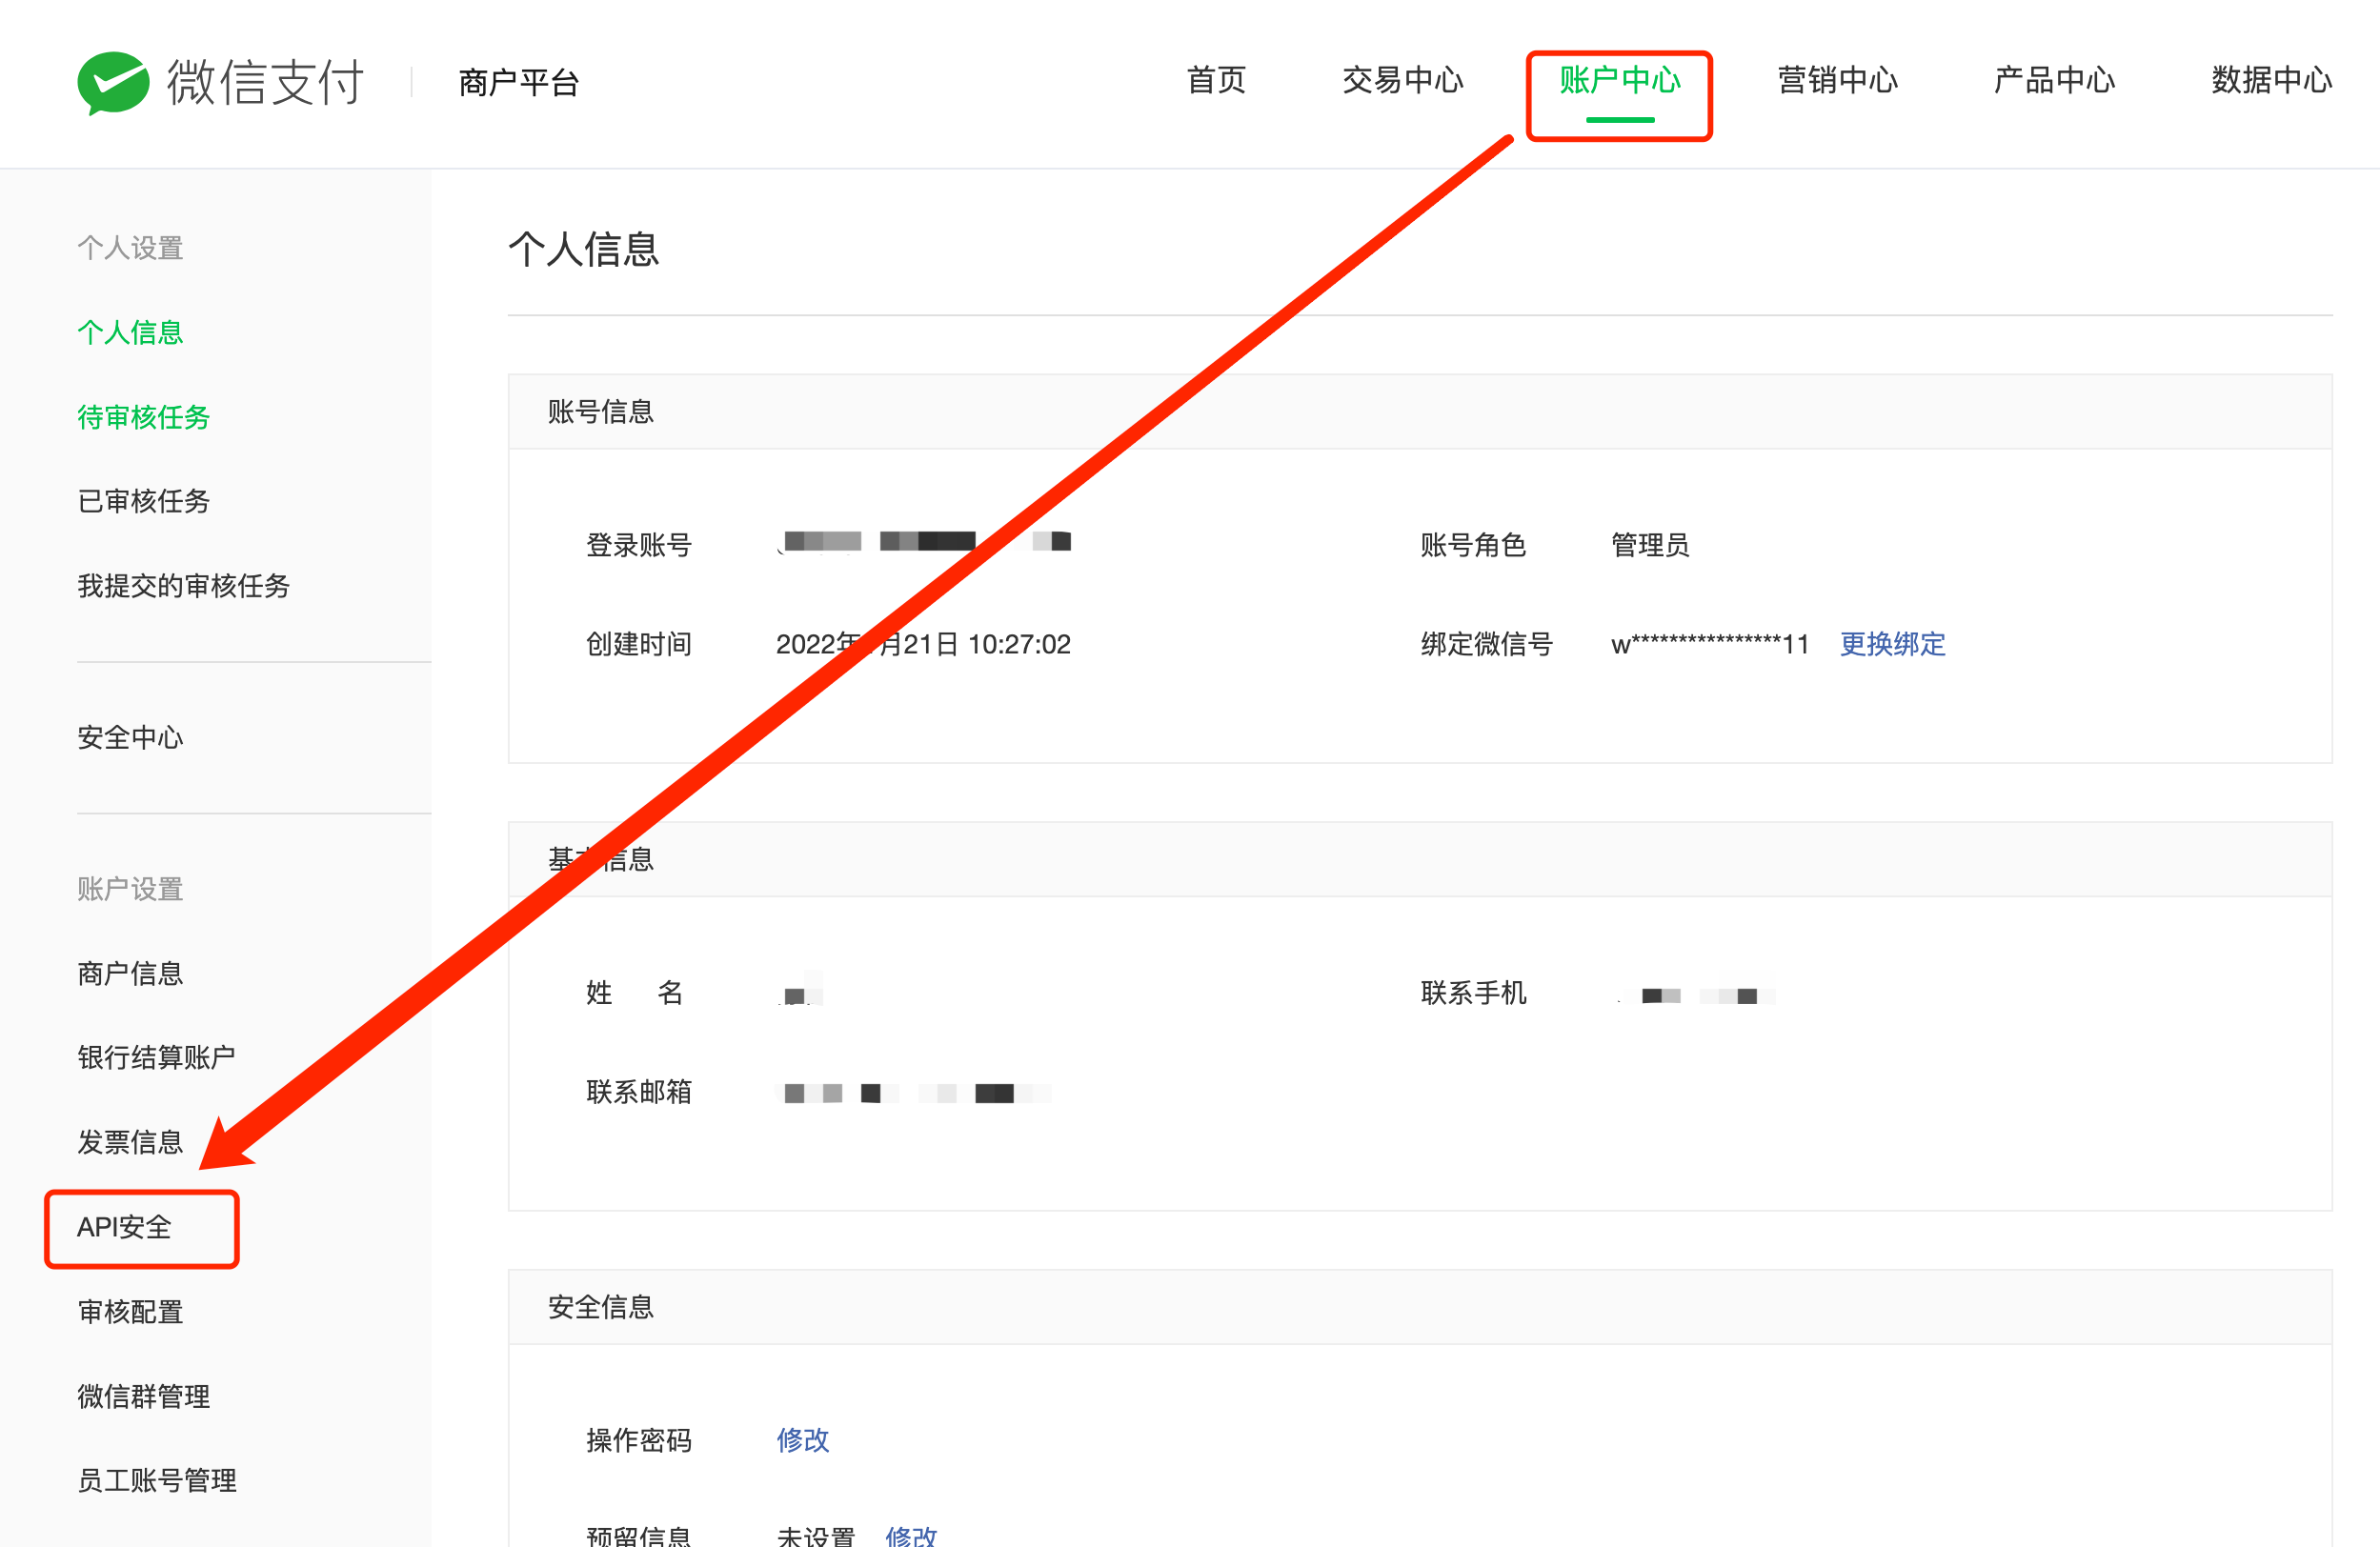Screen dimensions: 2380x1547
Task: Go to 安全中心 in sidebar
Action: point(130,737)
